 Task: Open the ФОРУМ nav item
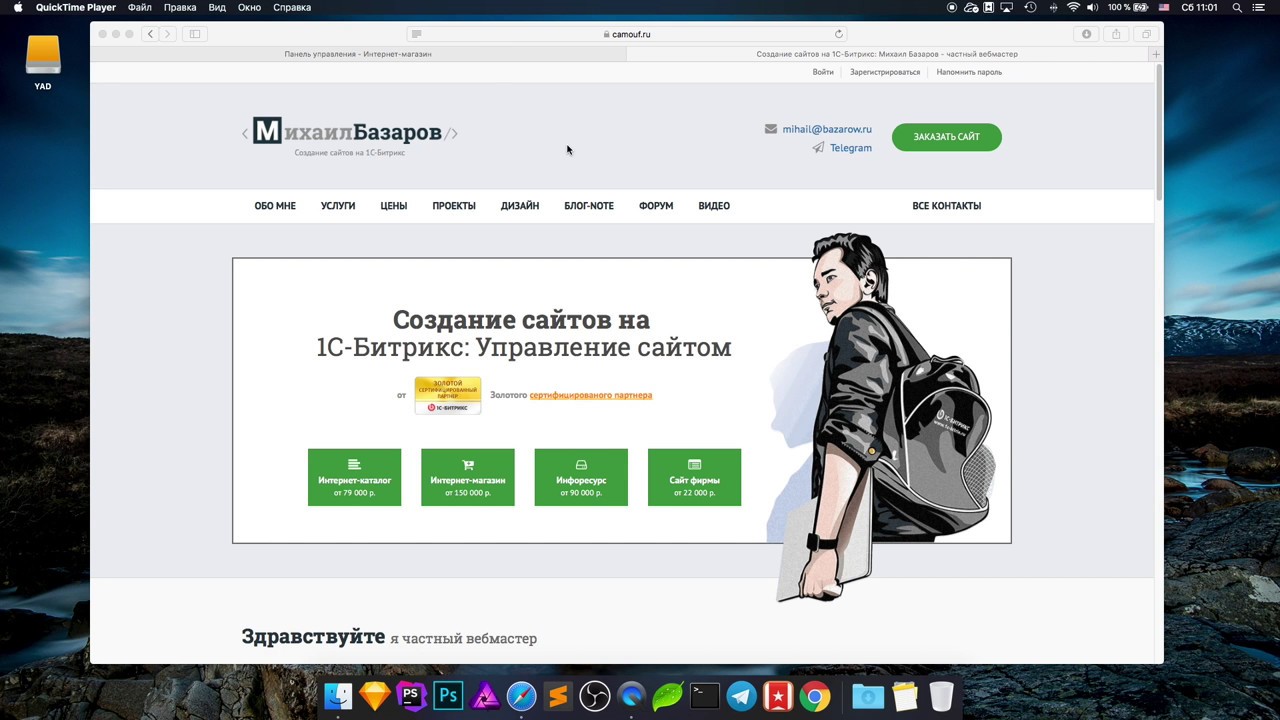pyautogui.click(x=656, y=206)
